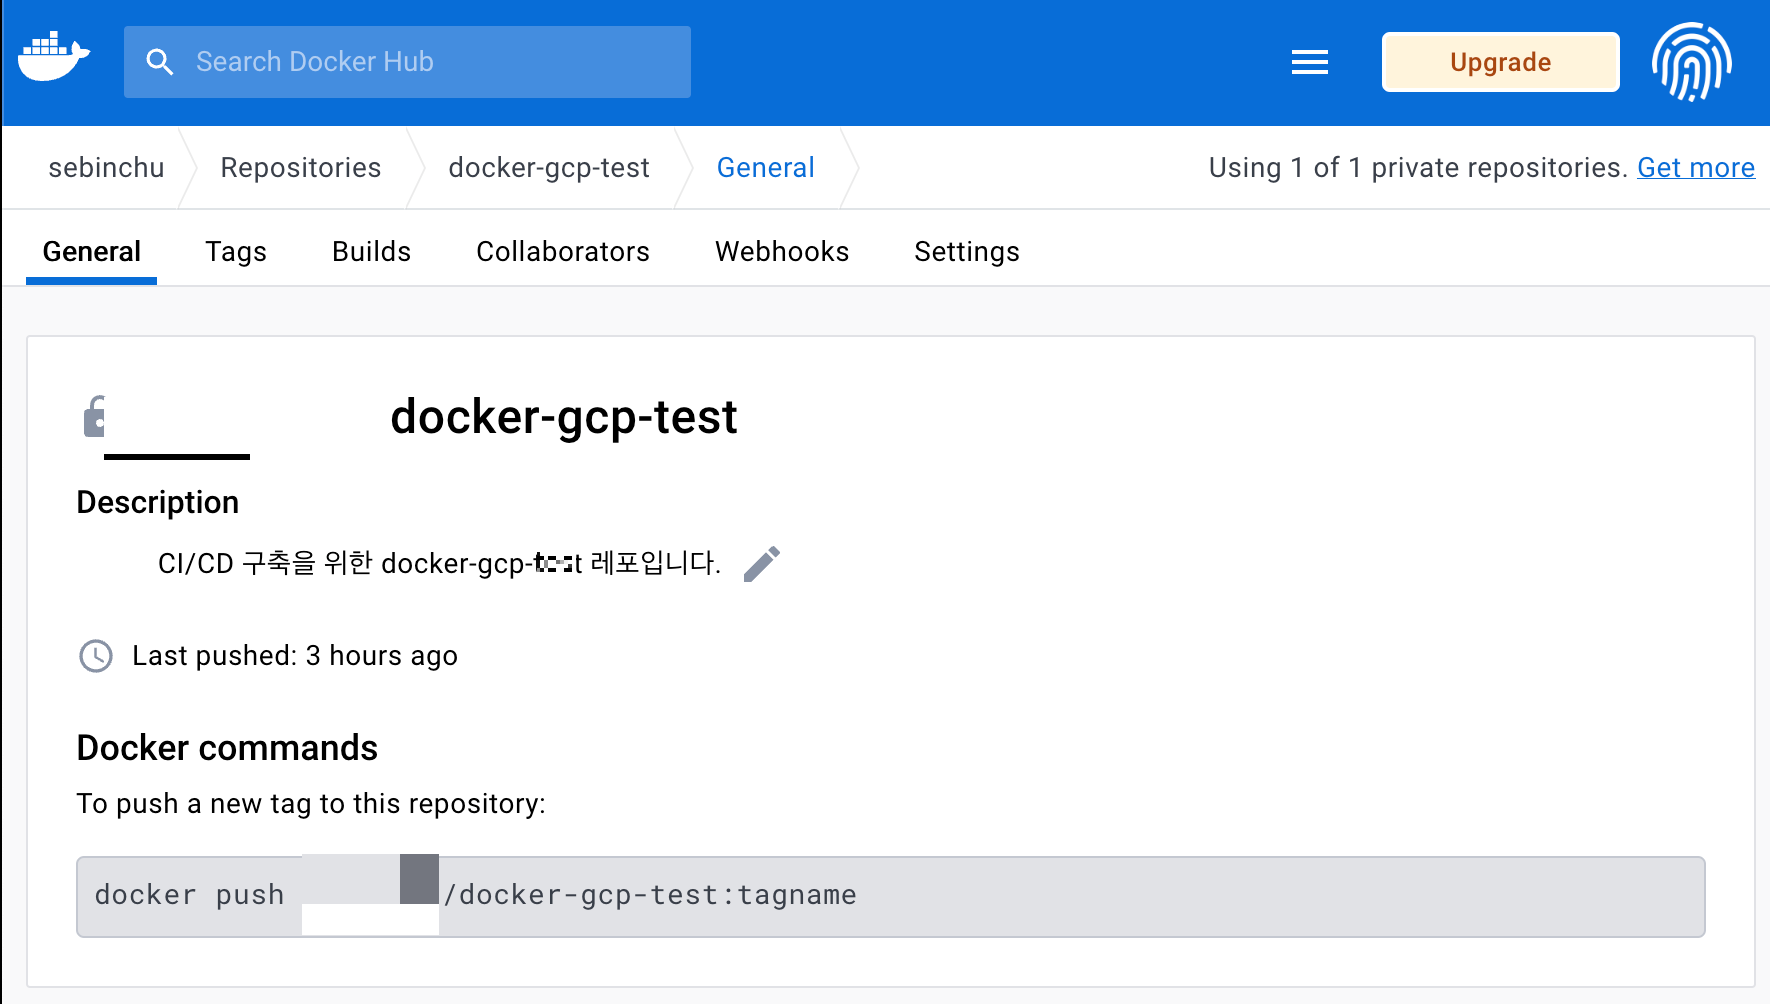Select the General breadcrumb
The width and height of the screenshot is (1770, 1004).
coord(765,168)
